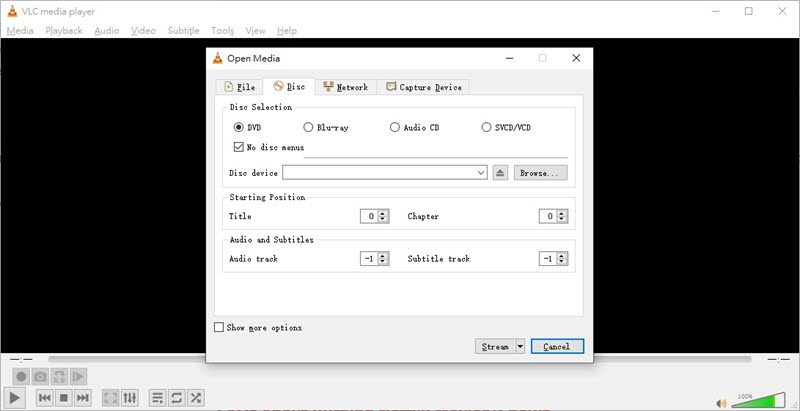Screen dimensions: 800x411
Task: Click VLC cone icon in main title bar
Action: [x=12, y=11]
